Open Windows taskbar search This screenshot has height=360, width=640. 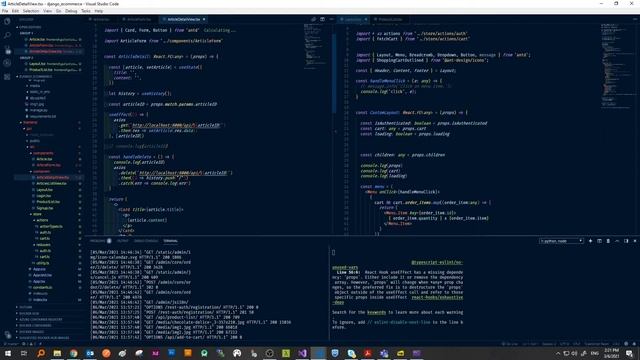coord(41,353)
